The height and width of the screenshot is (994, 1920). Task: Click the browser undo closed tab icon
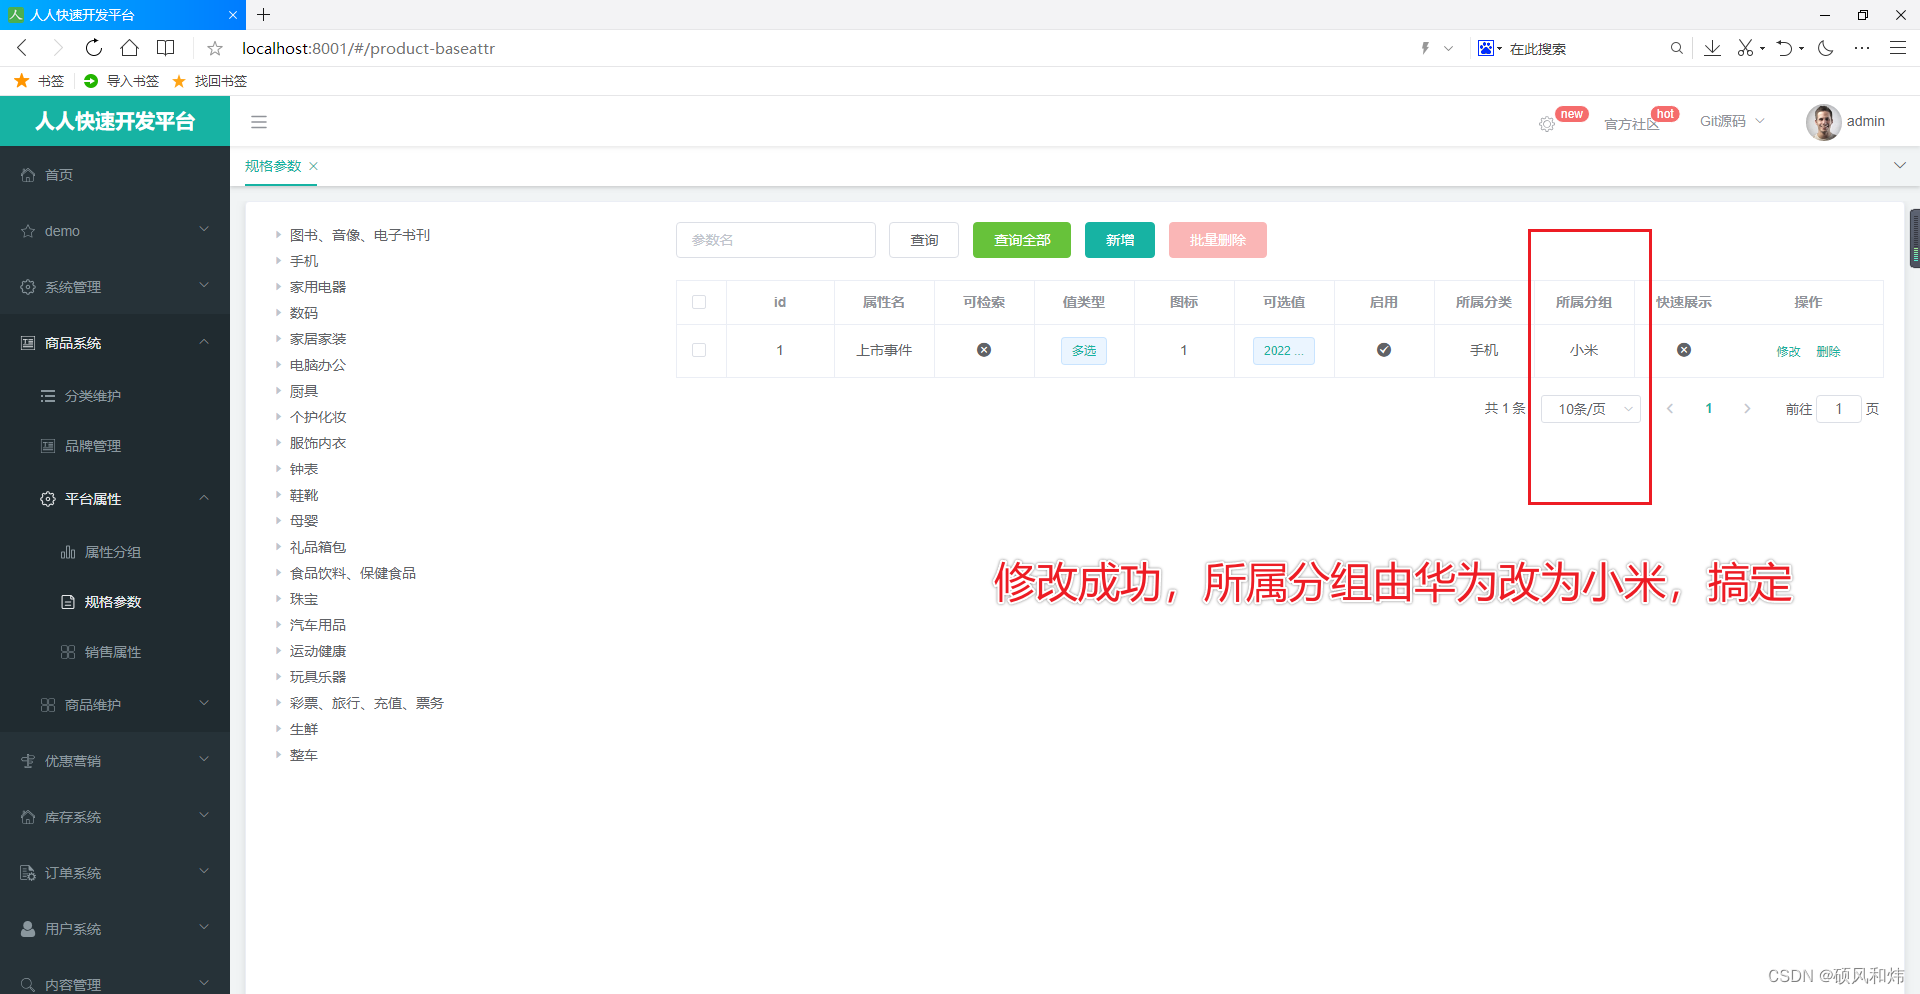pyautogui.click(x=1784, y=48)
